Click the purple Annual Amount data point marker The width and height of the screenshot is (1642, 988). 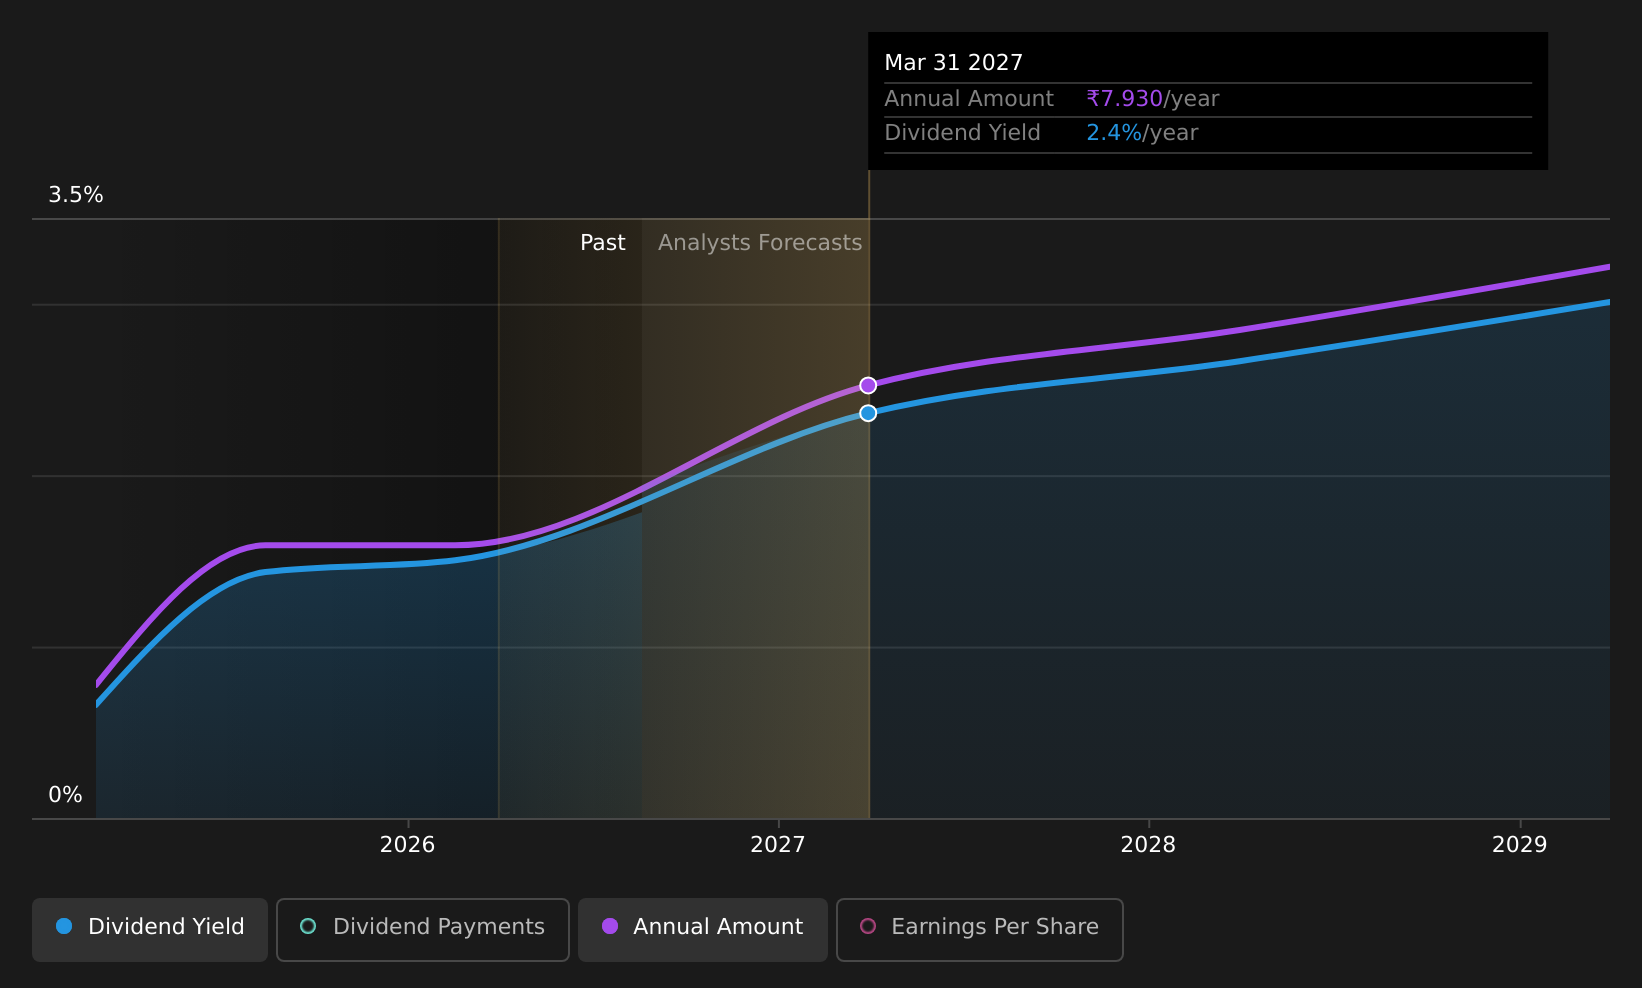(x=868, y=386)
